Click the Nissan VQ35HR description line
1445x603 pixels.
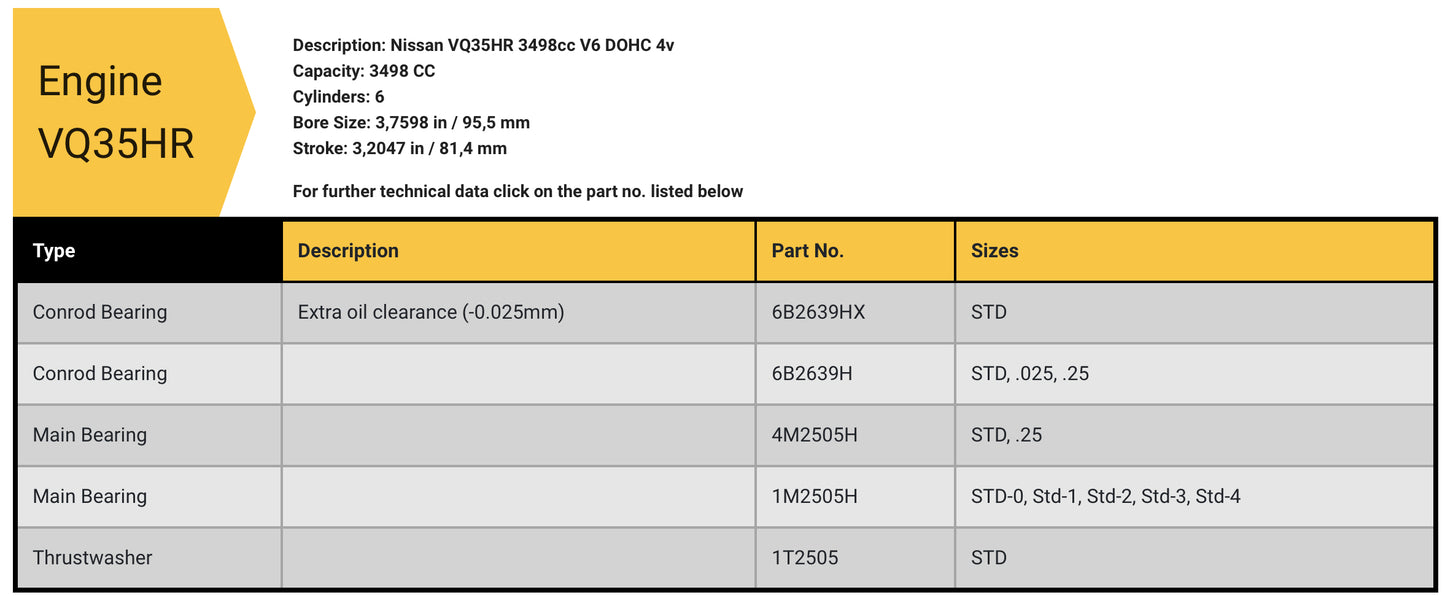[x=483, y=45]
